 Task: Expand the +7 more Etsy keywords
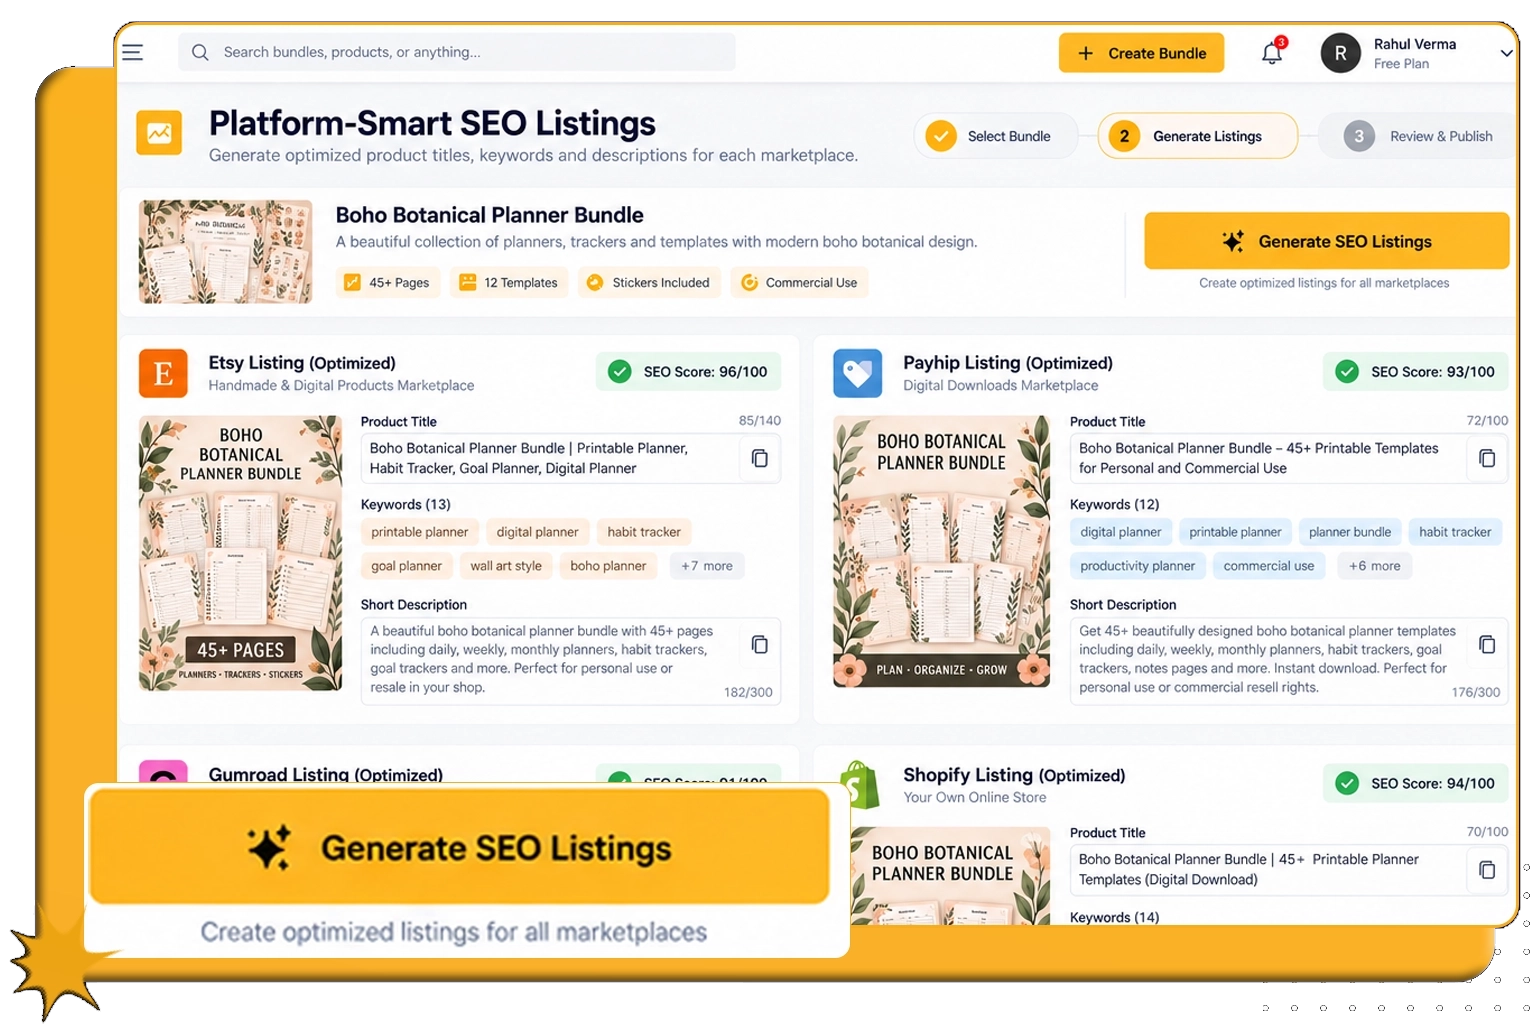pyautogui.click(x=707, y=566)
